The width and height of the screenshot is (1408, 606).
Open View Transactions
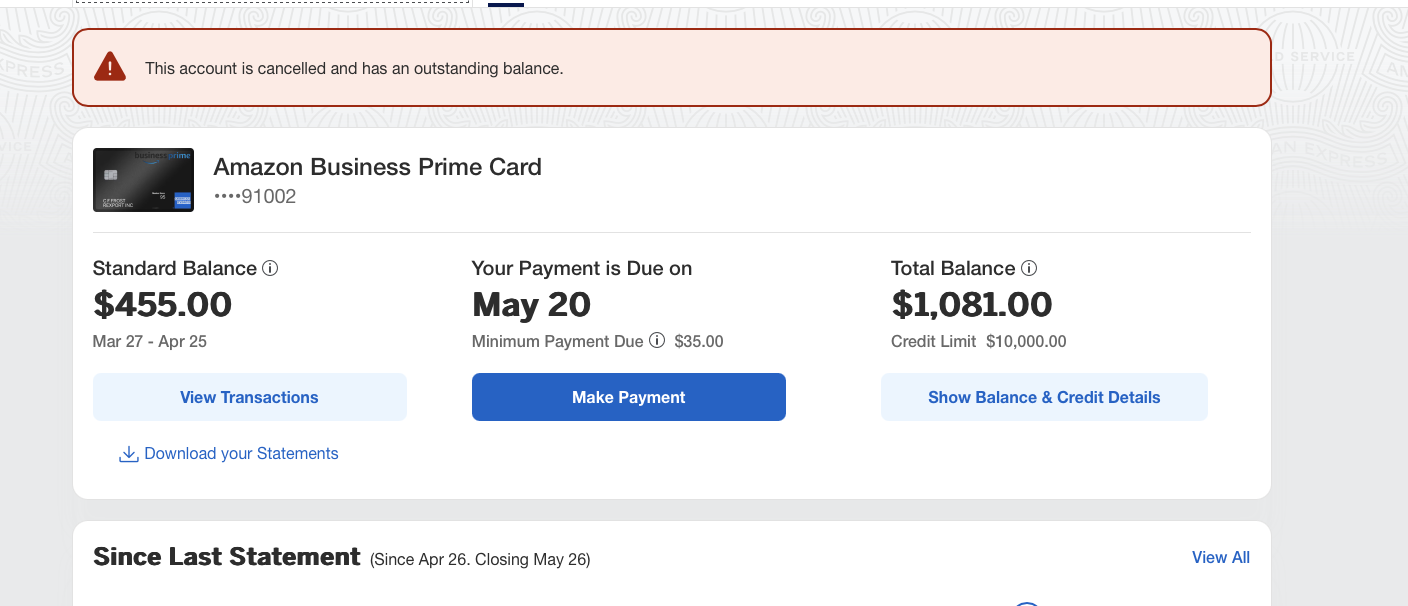(249, 397)
